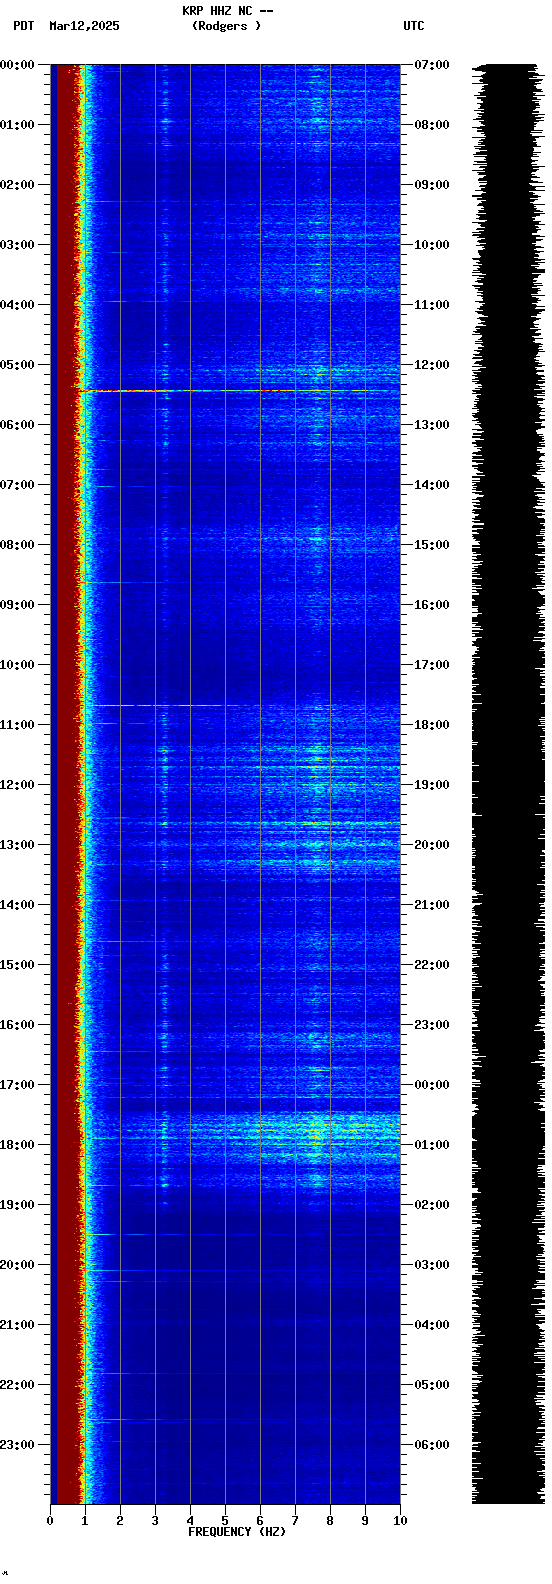Image resolution: width=552 pixels, height=1584 pixels.
Task: Click the '(Rodgers )' station name text
Action: 226,26
